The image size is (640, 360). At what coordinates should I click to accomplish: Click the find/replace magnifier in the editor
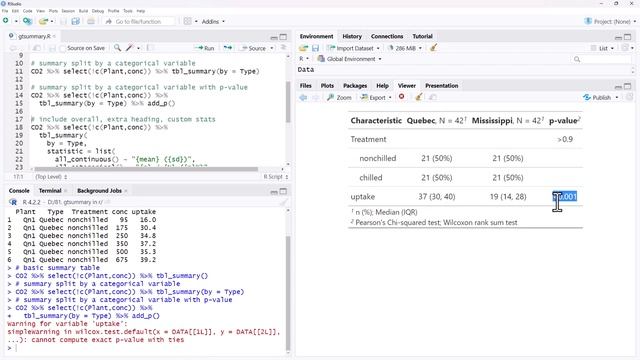pyautogui.click(x=117, y=48)
